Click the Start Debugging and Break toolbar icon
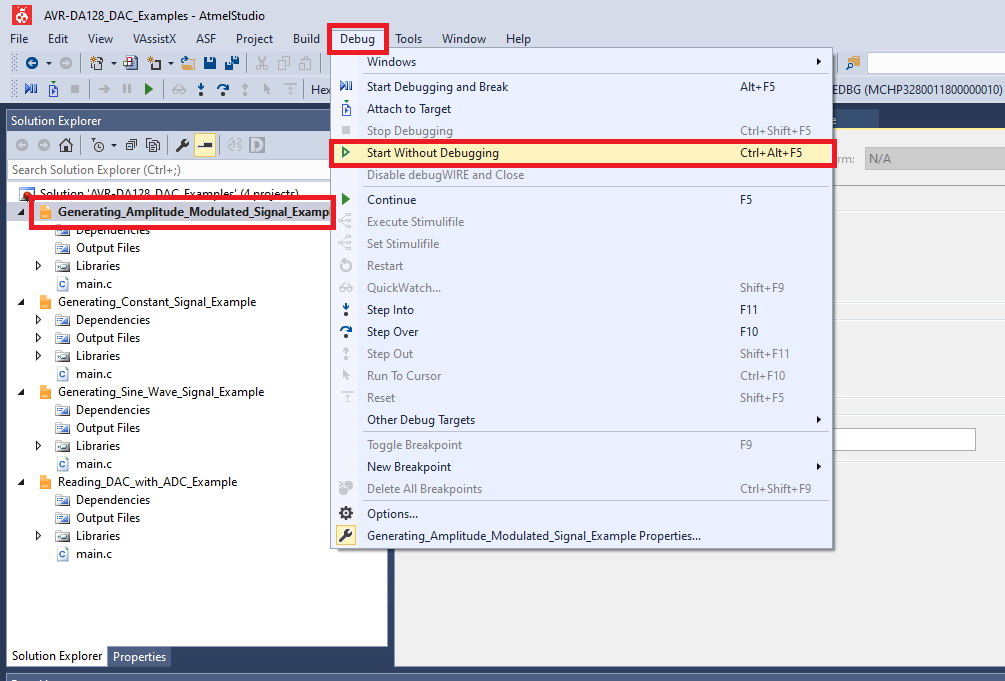Viewport: 1005px width, 681px height. pos(31,89)
